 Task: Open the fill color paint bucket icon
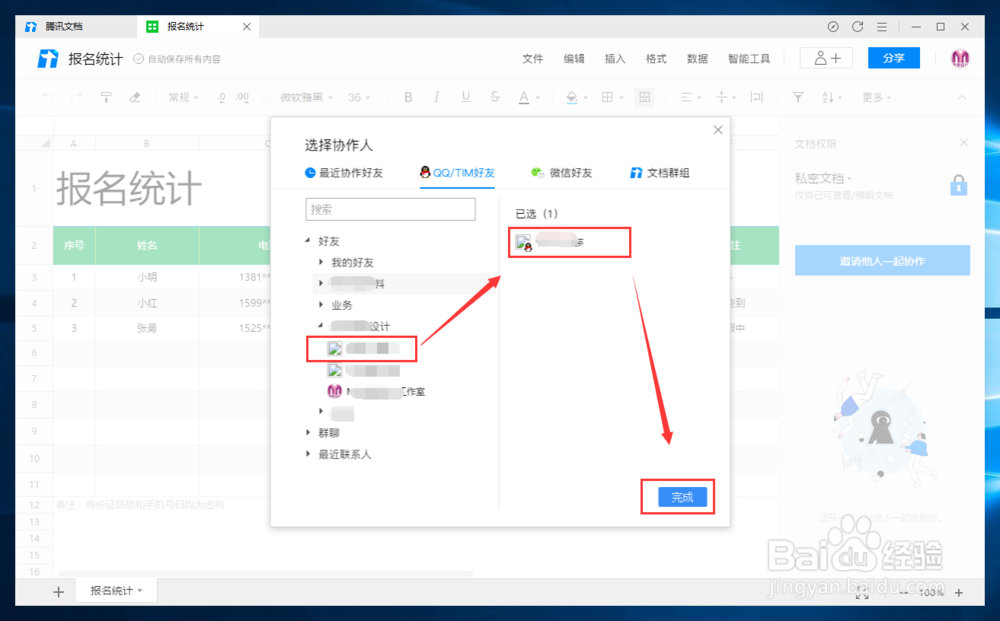(x=571, y=97)
